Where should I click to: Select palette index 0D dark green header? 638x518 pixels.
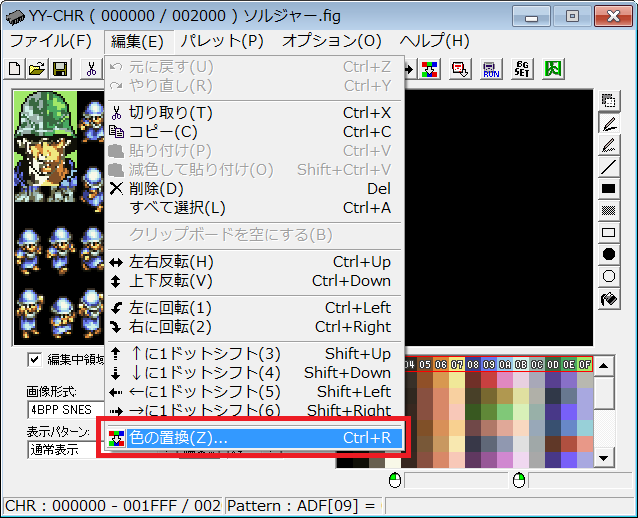553,365
